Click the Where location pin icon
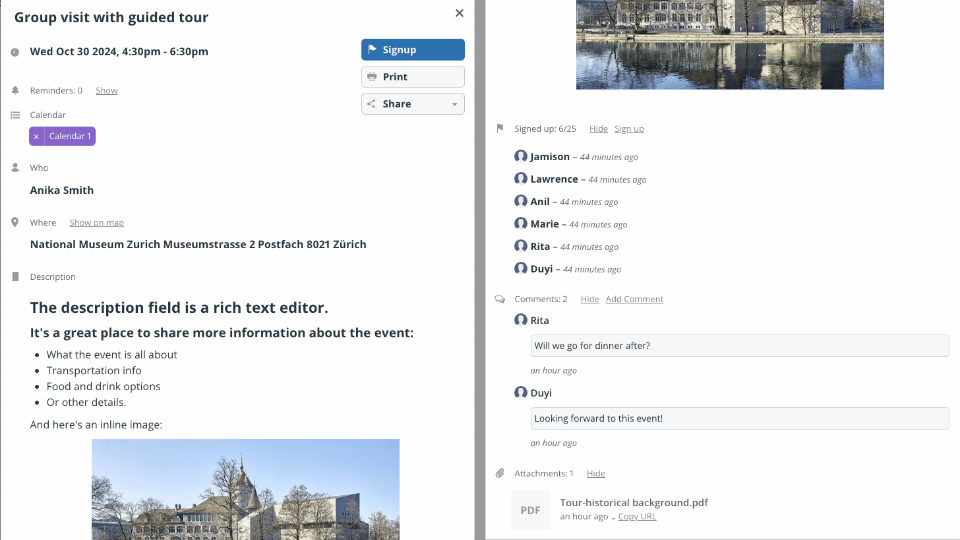 pos(15,222)
